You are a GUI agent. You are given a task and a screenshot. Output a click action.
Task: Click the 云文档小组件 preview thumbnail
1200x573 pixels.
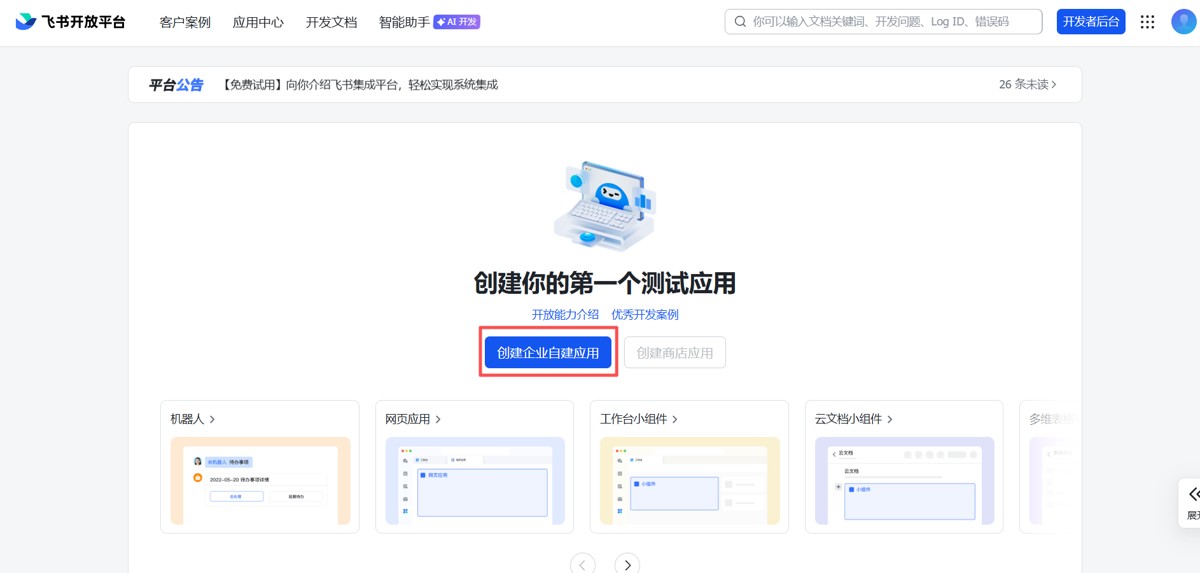pos(904,481)
